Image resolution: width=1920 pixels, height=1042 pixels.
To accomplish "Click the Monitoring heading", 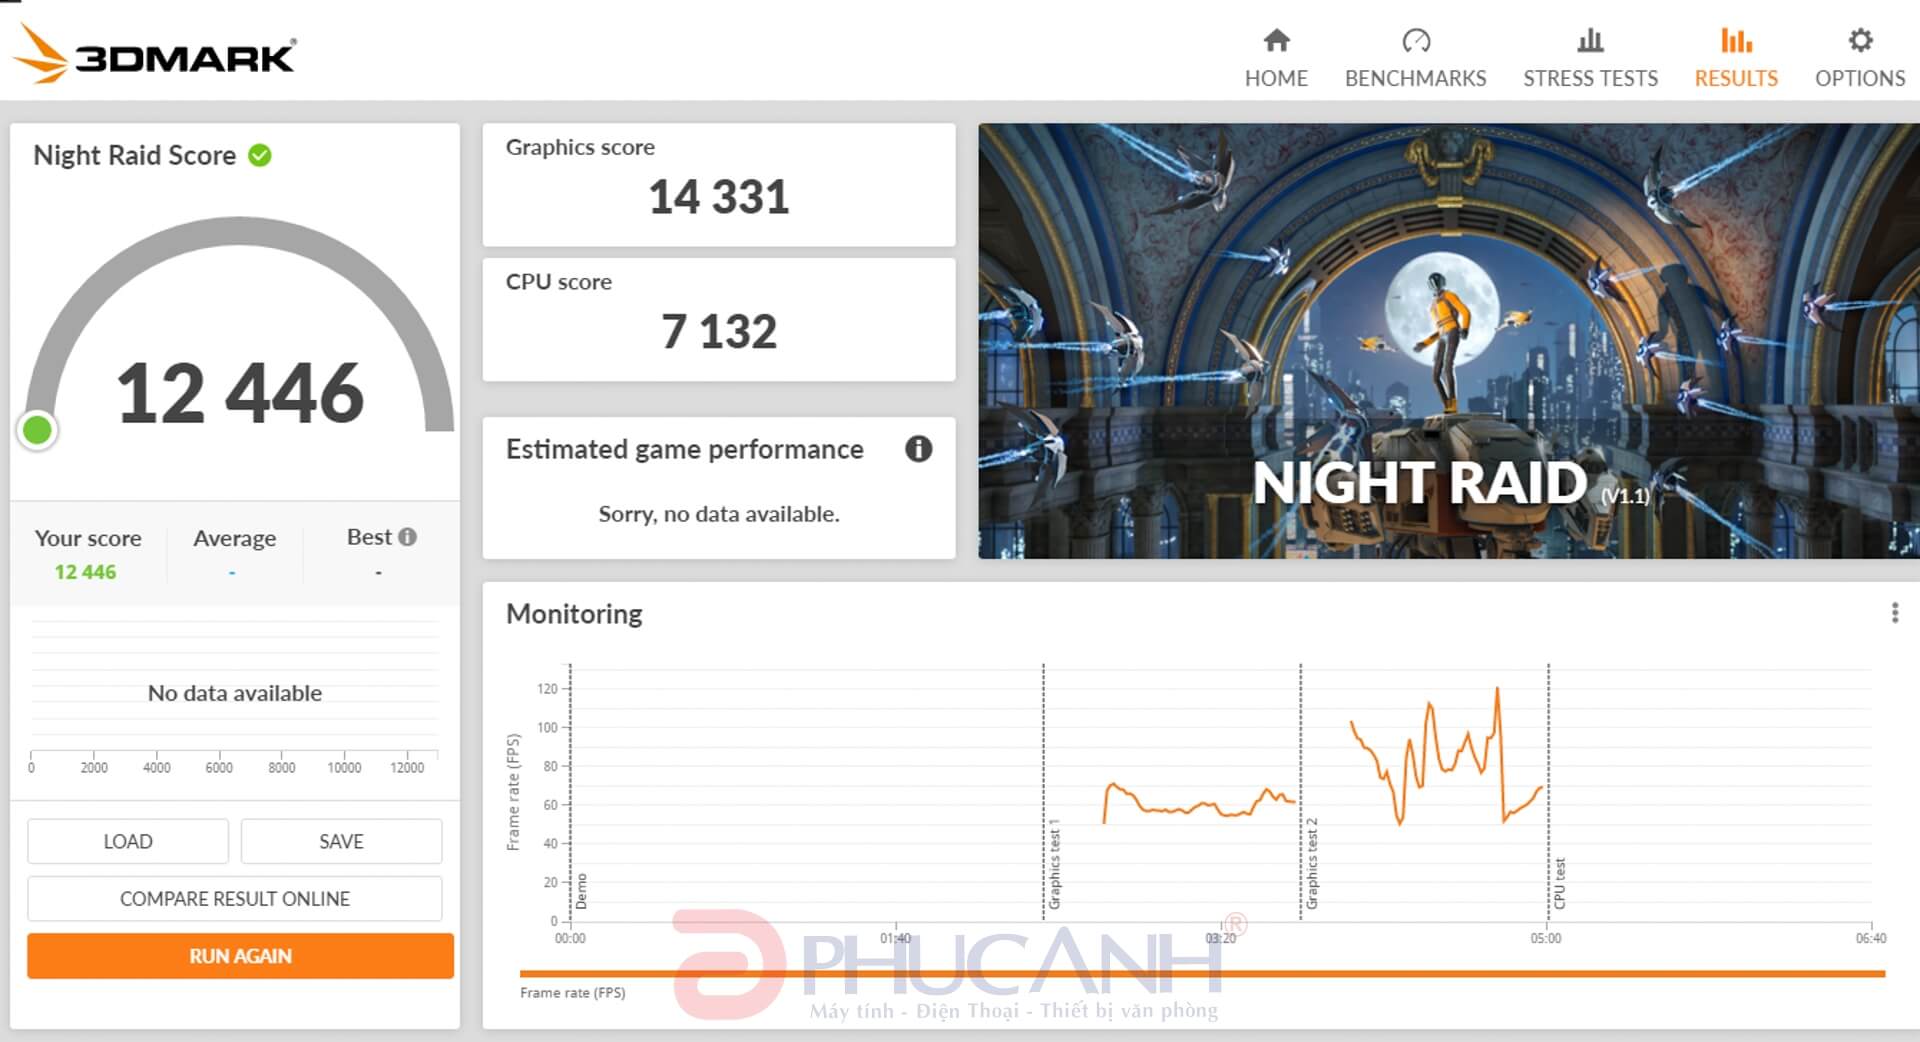I will tap(574, 614).
